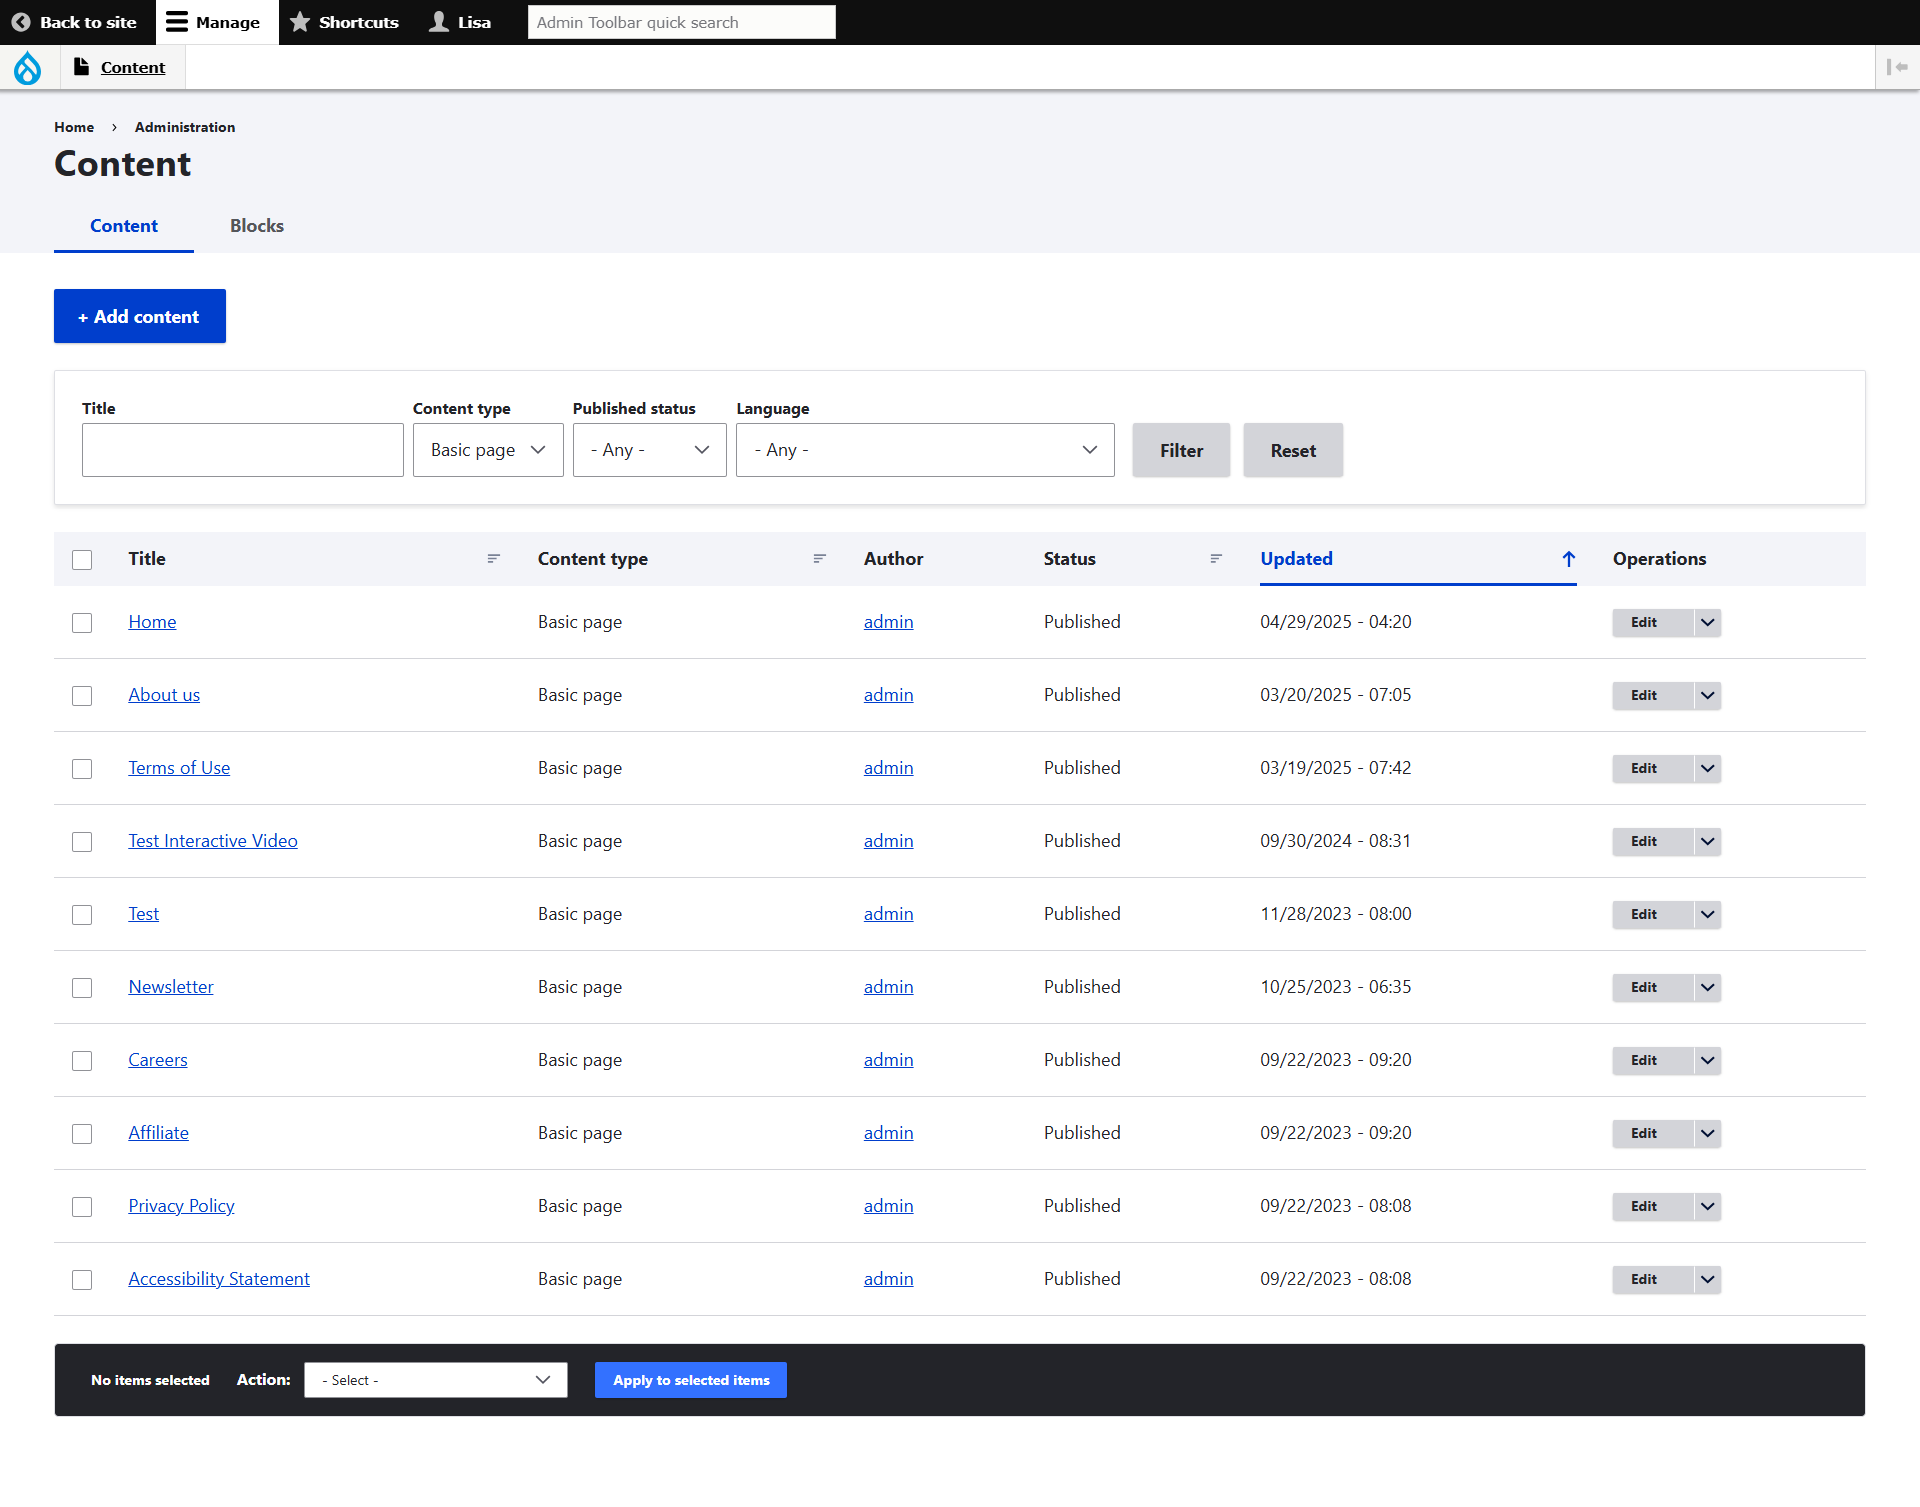Check the select-all checkbox in table header
Image resolution: width=1920 pixels, height=1507 pixels.
click(x=82, y=560)
